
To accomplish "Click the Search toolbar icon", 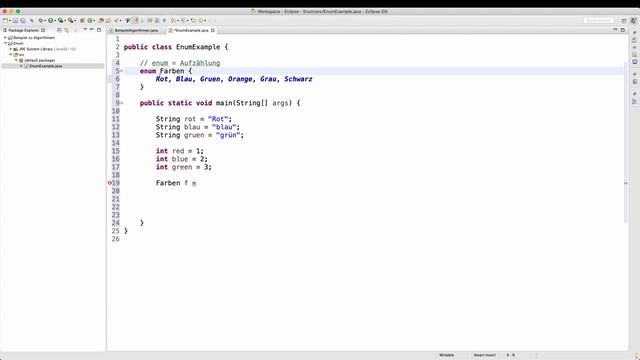I will click(x=117, y=20).
